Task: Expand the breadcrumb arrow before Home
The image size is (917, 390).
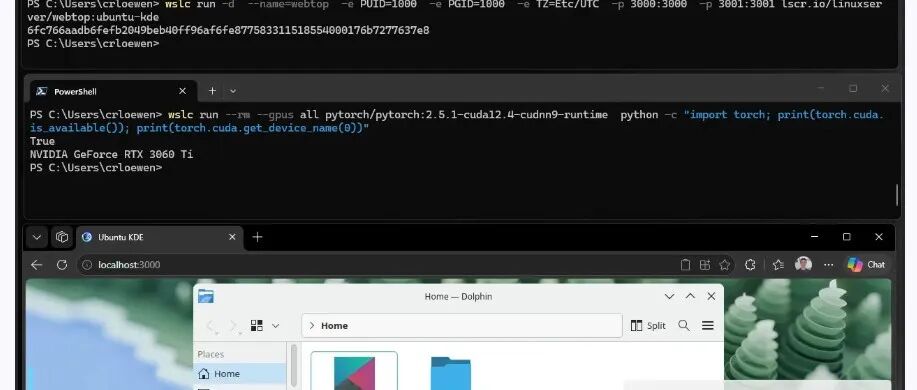Action: [312, 326]
